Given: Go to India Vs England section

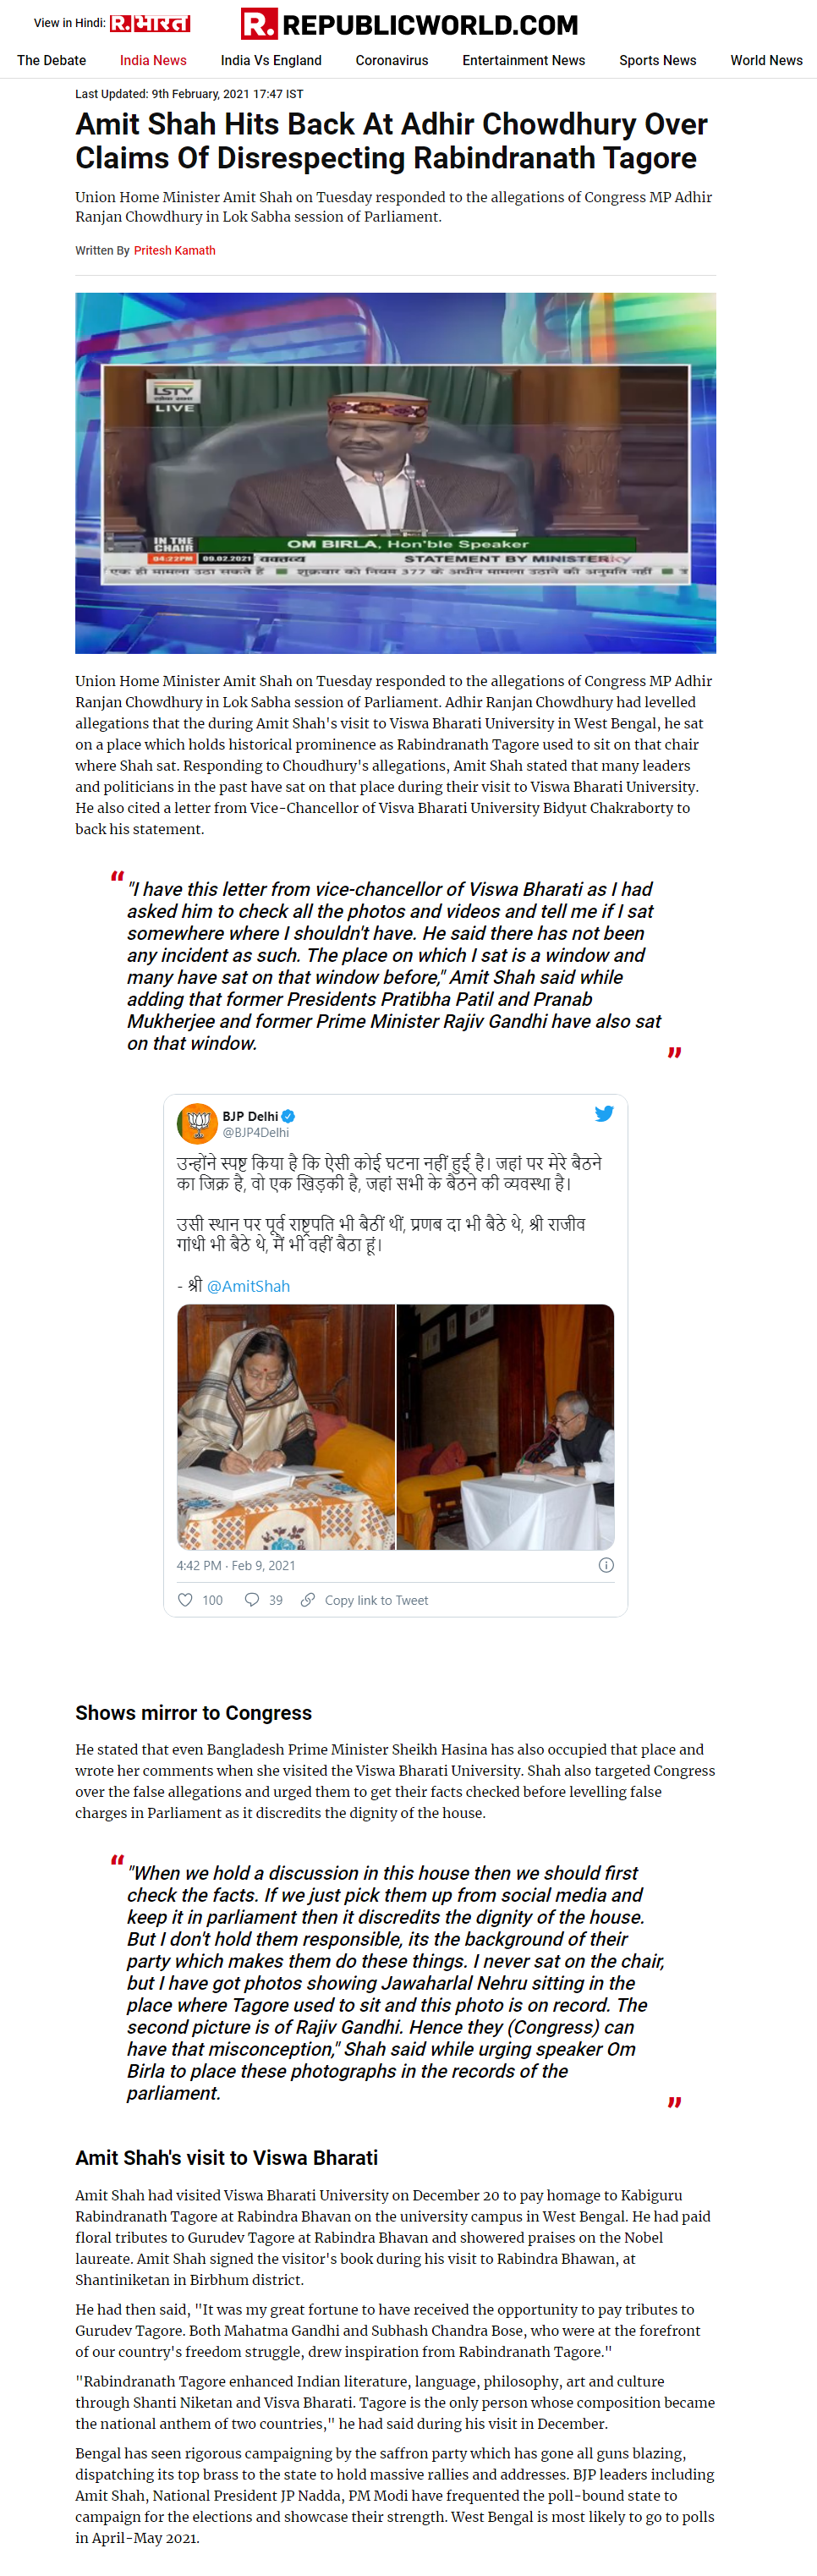Looking at the screenshot, I should (x=271, y=60).
